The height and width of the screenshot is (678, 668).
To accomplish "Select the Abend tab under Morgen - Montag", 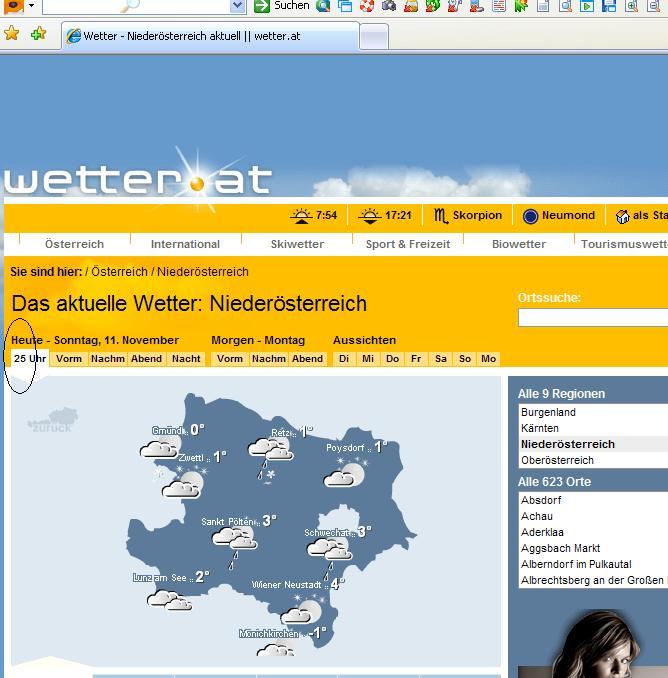I will point(307,358).
